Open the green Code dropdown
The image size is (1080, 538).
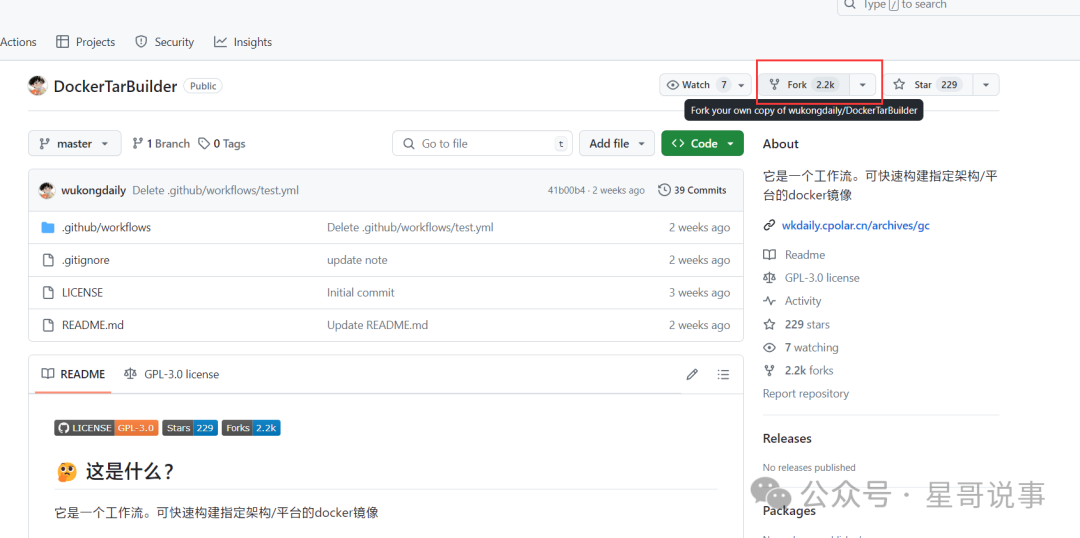702,143
